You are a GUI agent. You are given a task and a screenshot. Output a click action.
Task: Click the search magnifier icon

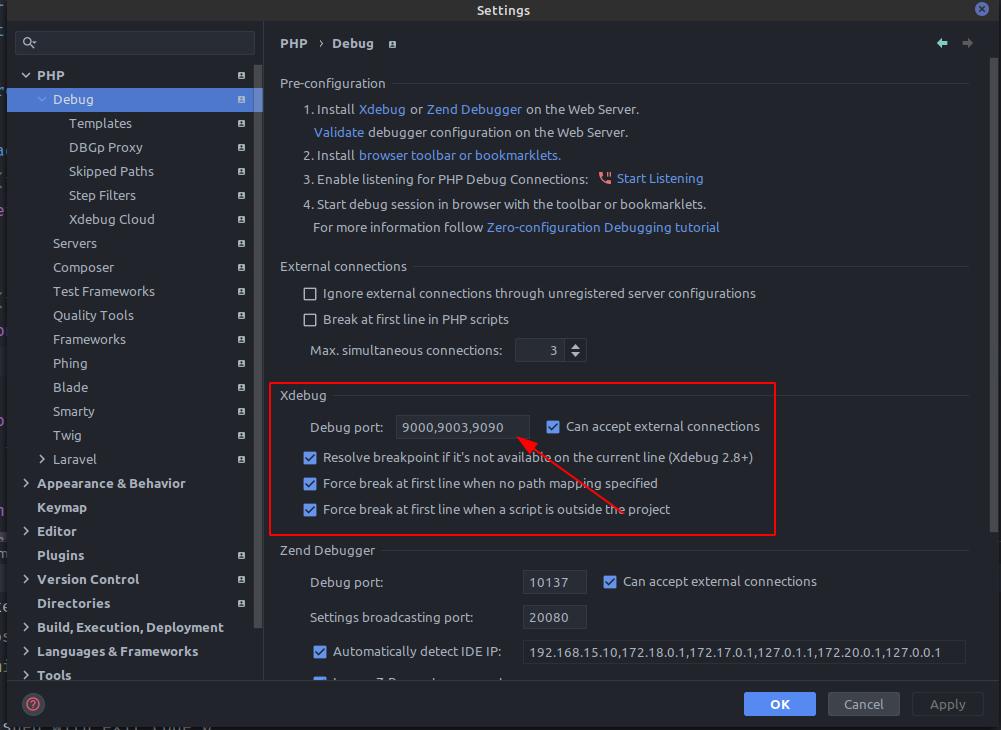(x=29, y=43)
